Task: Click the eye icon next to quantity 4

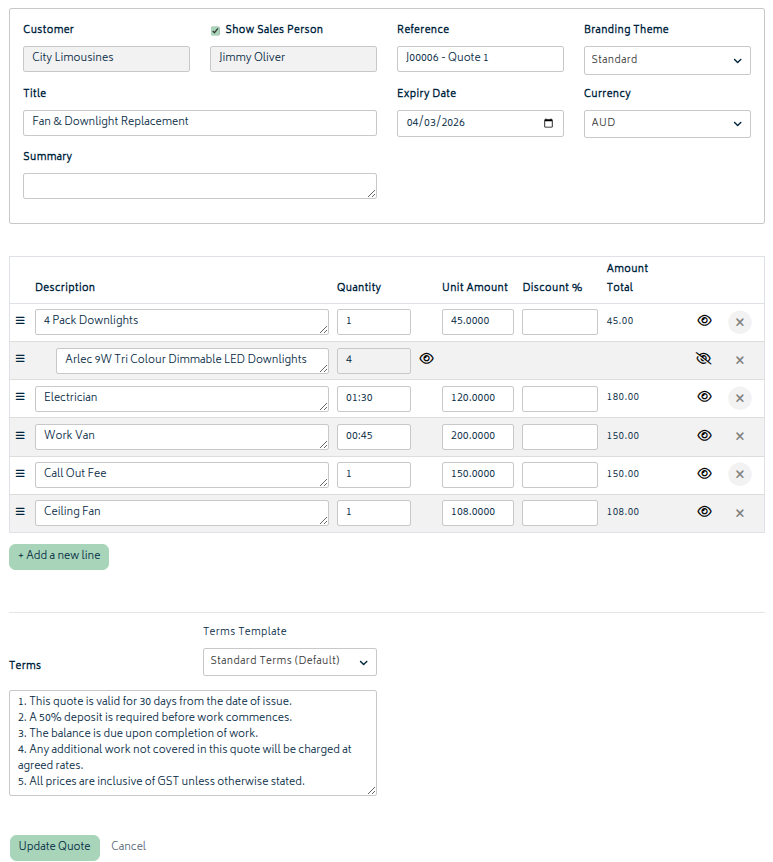Action: [427, 359]
